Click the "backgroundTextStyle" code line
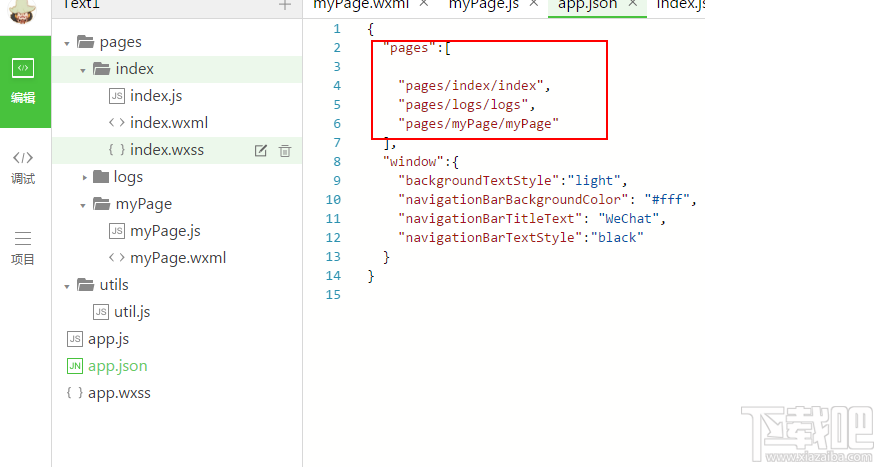 [x=512, y=181]
